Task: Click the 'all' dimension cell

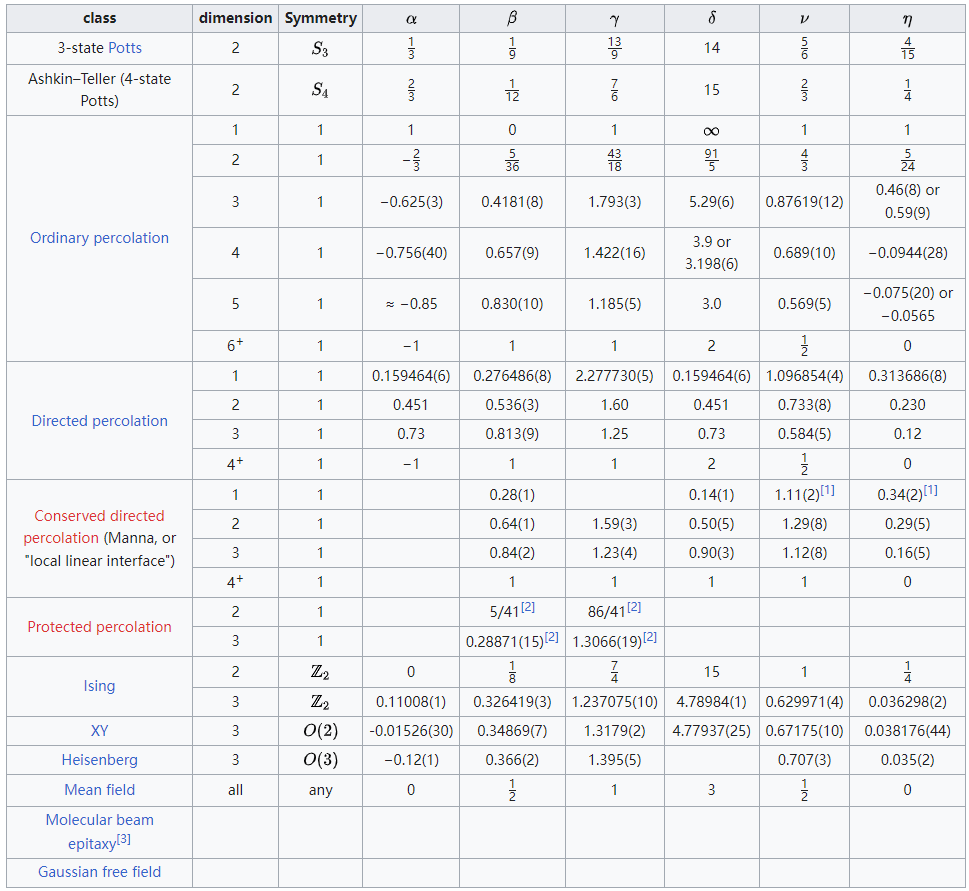Action: coord(235,790)
